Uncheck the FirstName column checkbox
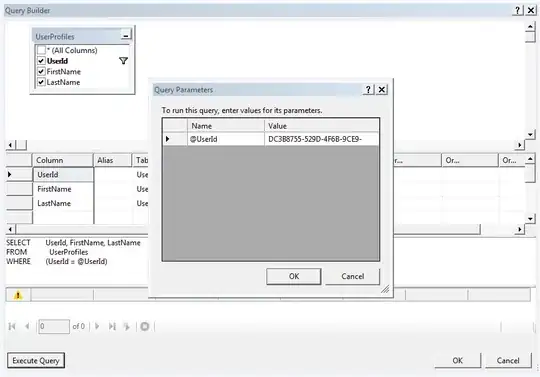Viewport: 540px width, 377px height. (x=41, y=72)
